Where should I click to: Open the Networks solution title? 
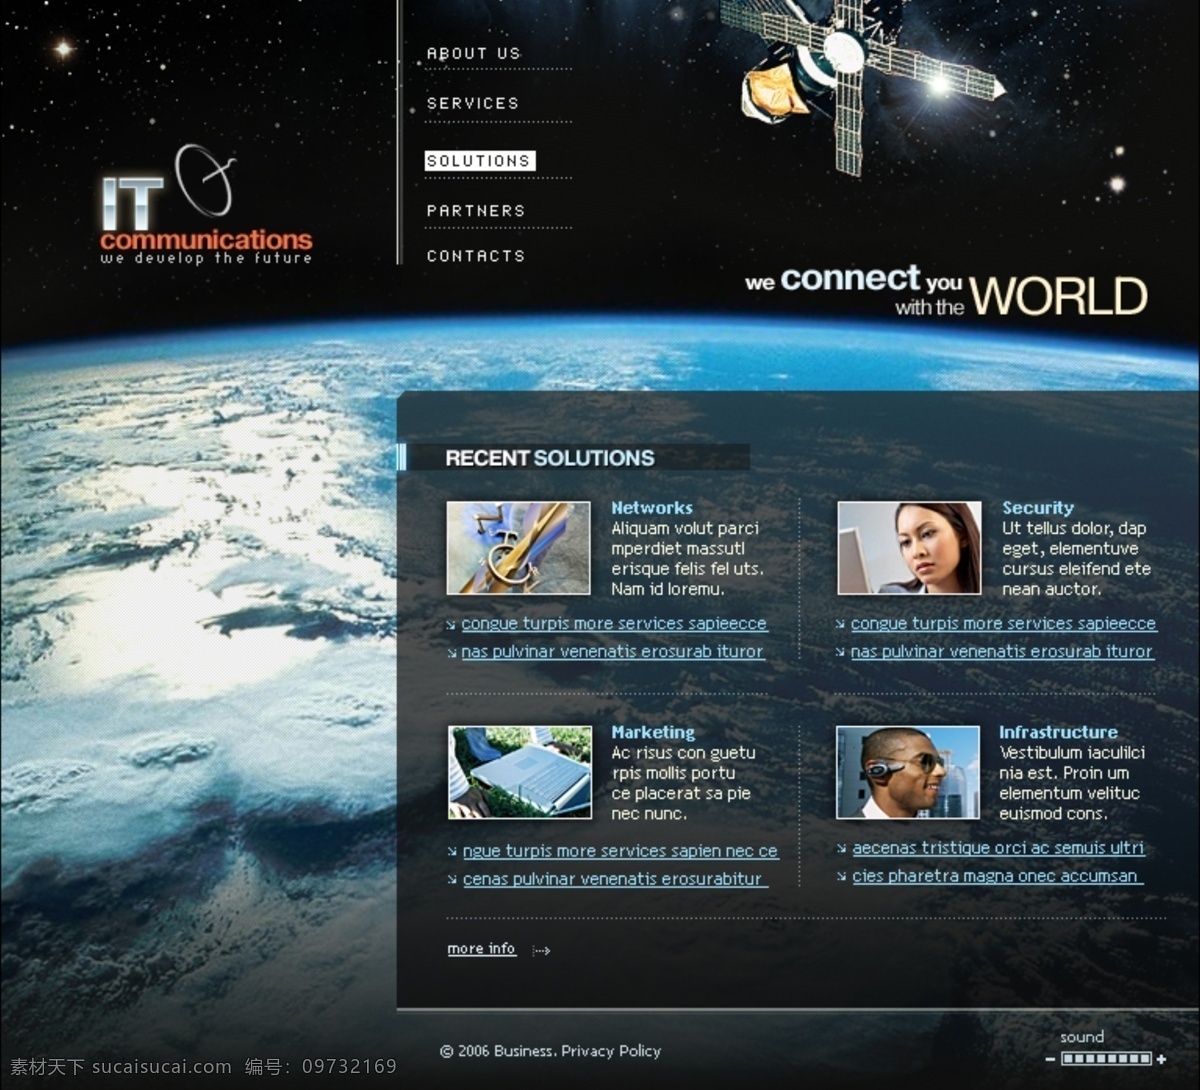coord(652,508)
